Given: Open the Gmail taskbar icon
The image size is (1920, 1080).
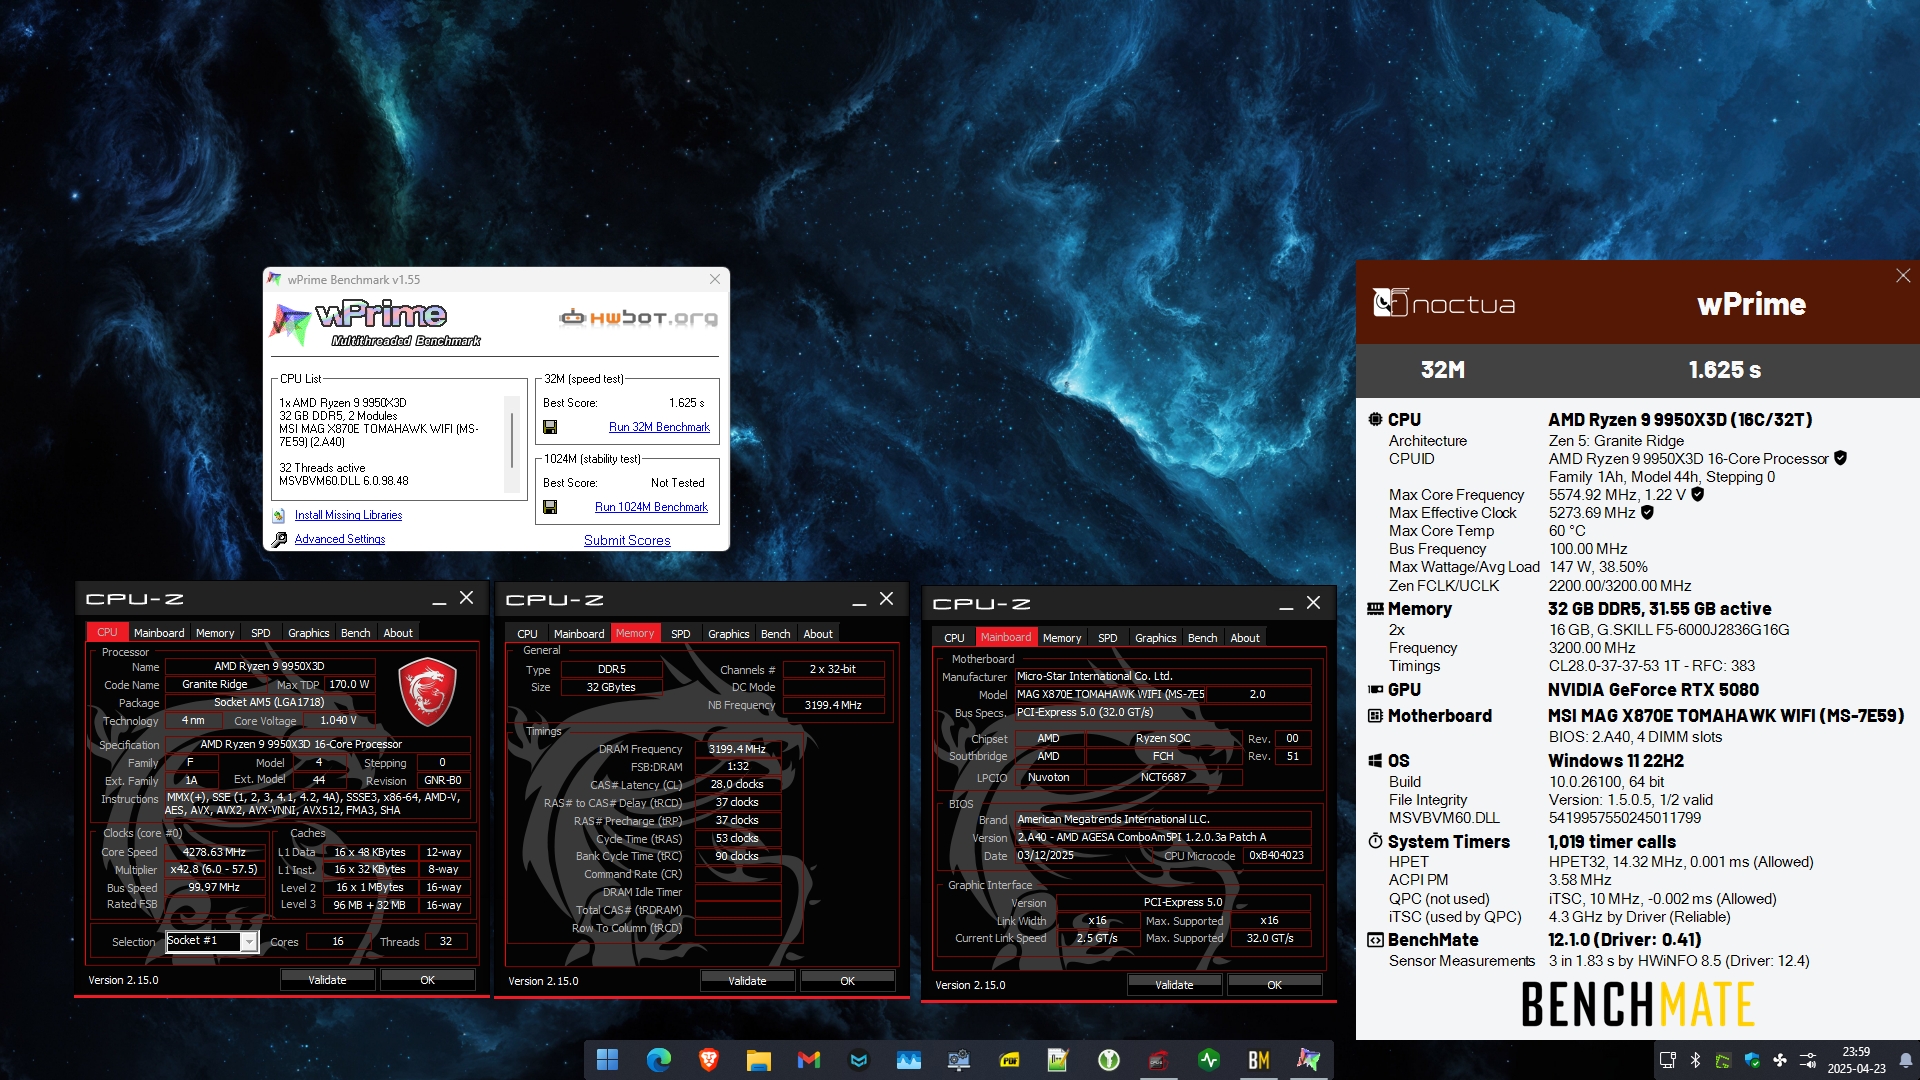Looking at the screenshot, I should [x=808, y=1060].
